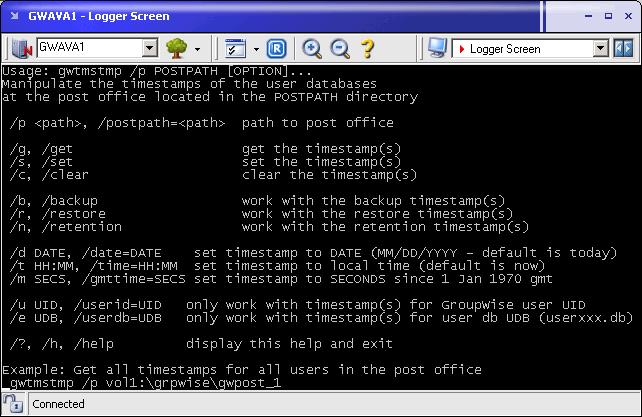Screen dimensions: 642x417
Task: Zoom in with the plus magnifier
Action: pos(312,49)
